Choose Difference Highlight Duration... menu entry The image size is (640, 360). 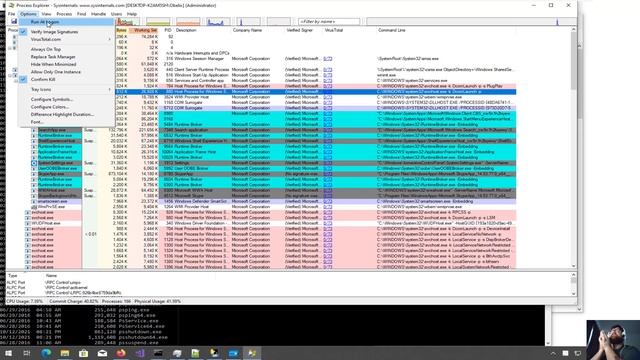point(67,114)
